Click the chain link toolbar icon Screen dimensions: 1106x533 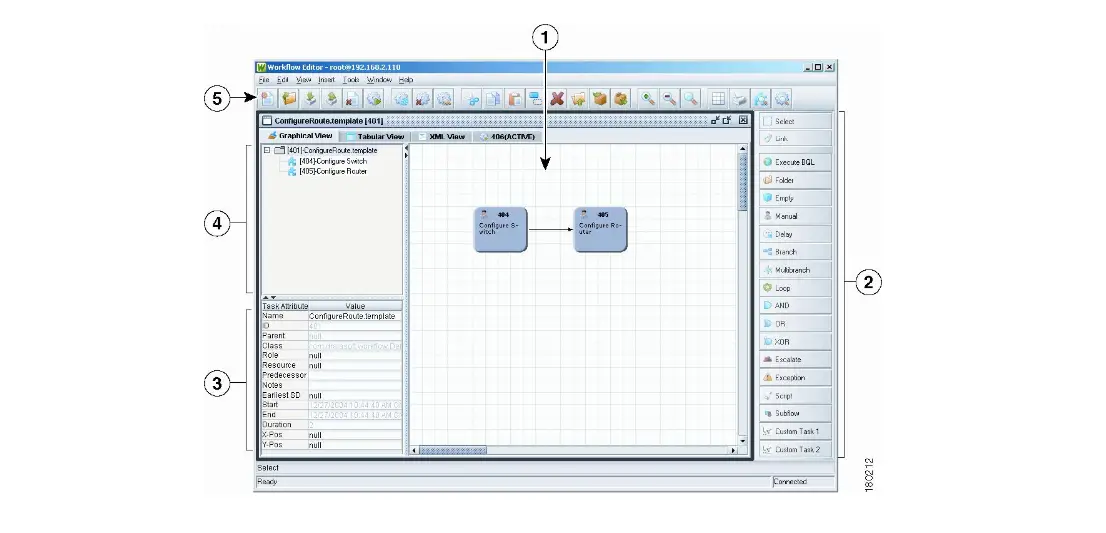click(472, 99)
